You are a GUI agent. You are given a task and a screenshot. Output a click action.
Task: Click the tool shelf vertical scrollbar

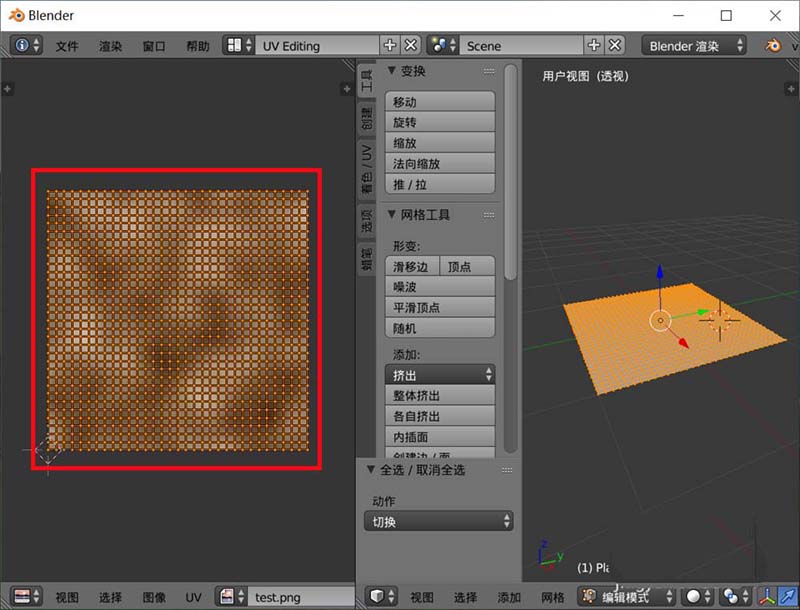(x=510, y=172)
